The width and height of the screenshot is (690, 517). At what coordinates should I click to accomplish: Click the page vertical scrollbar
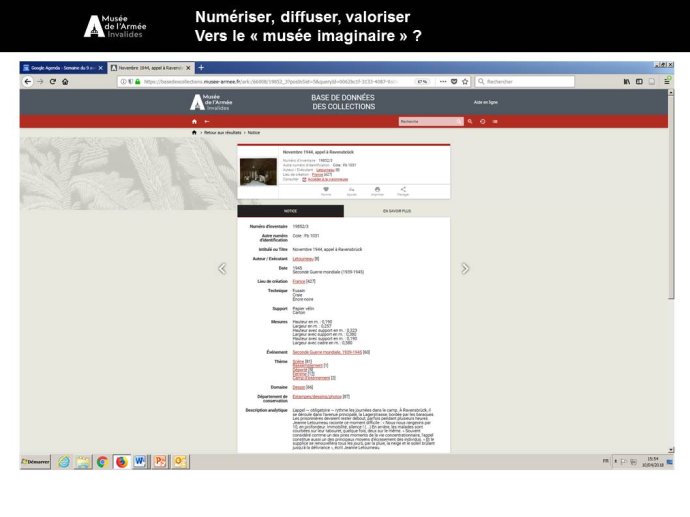click(671, 198)
